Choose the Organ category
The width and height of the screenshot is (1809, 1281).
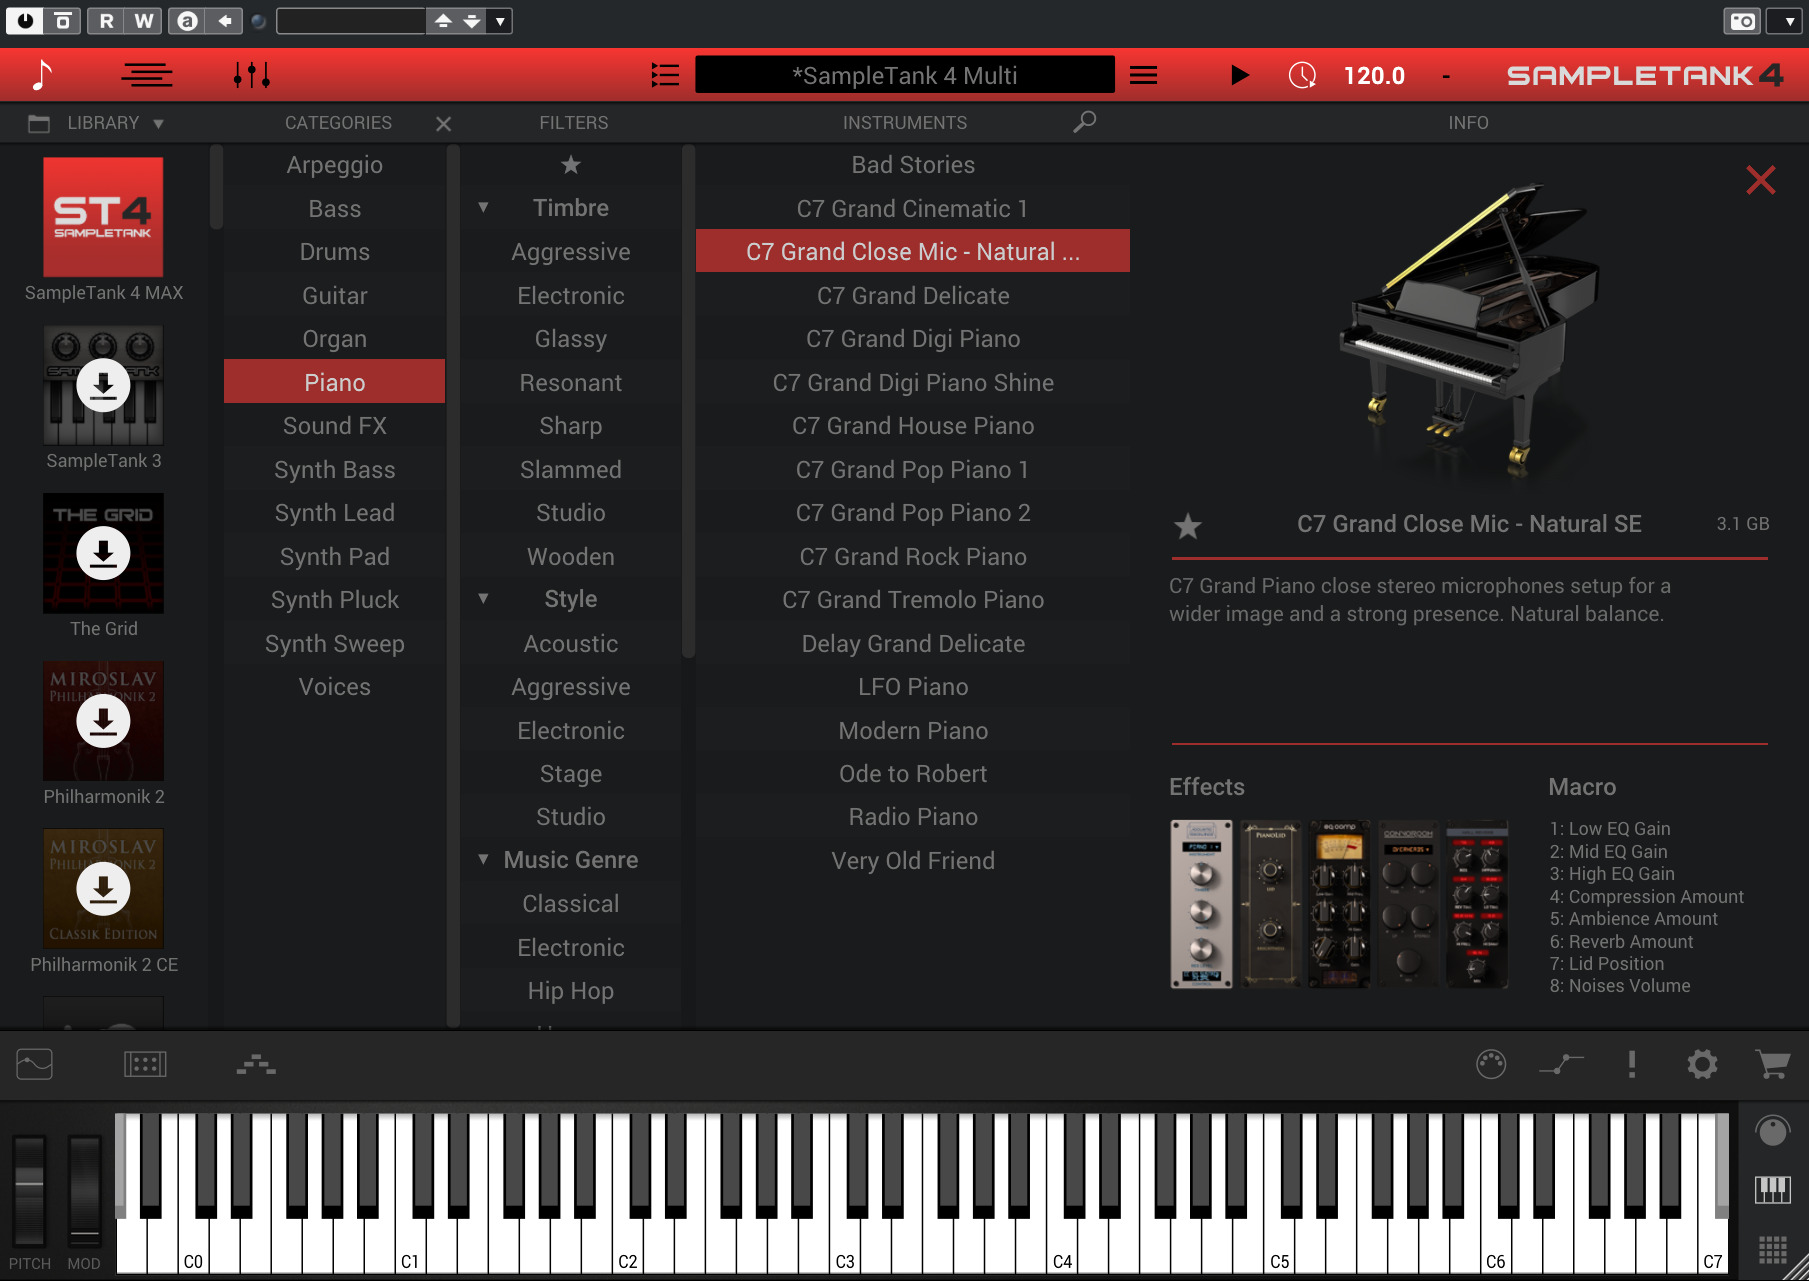click(x=334, y=339)
